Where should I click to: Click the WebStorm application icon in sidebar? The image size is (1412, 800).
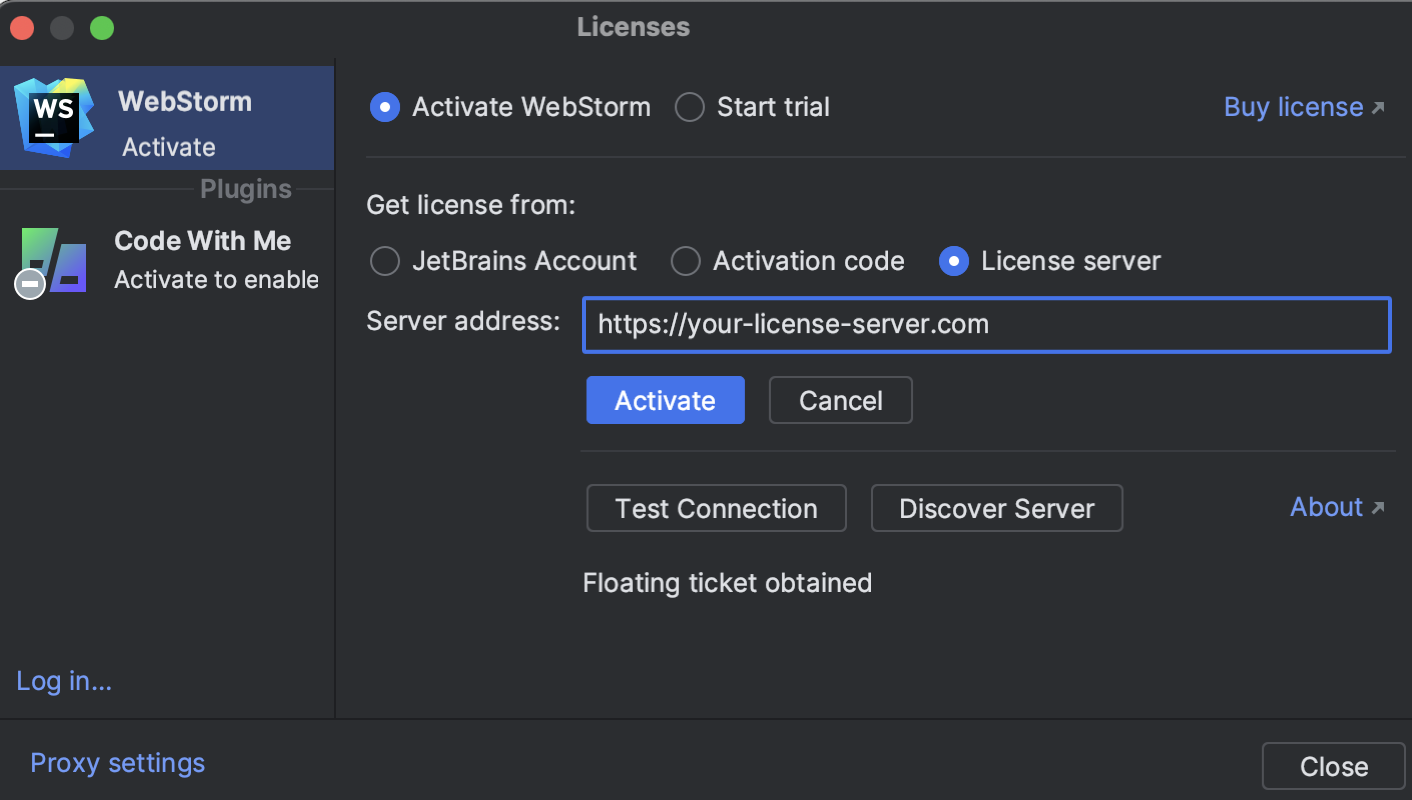(x=52, y=117)
